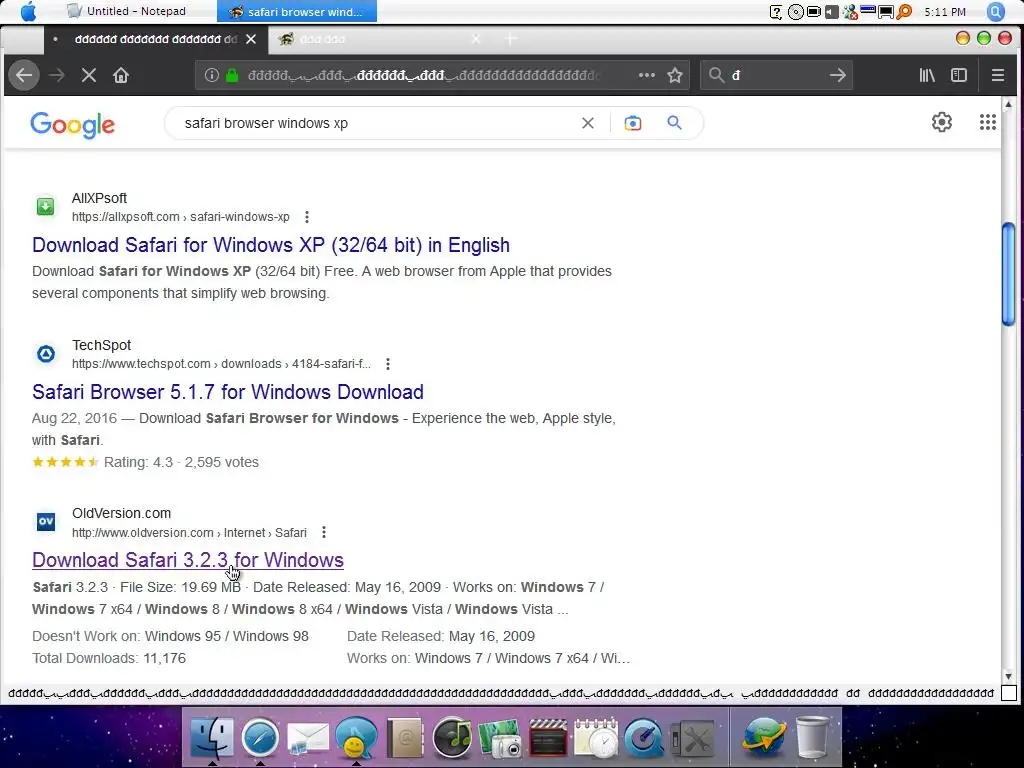This screenshot has height=768, width=1024.
Task: Open Address Book in the dock
Action: pos(404,738)
